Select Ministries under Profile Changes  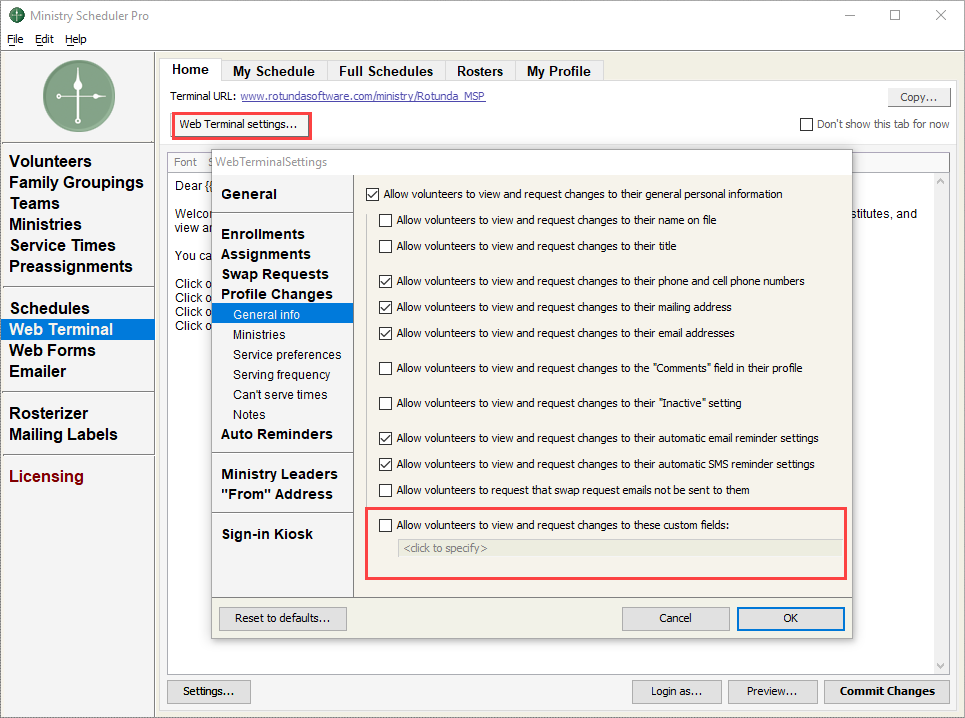(x=259, y=335)
